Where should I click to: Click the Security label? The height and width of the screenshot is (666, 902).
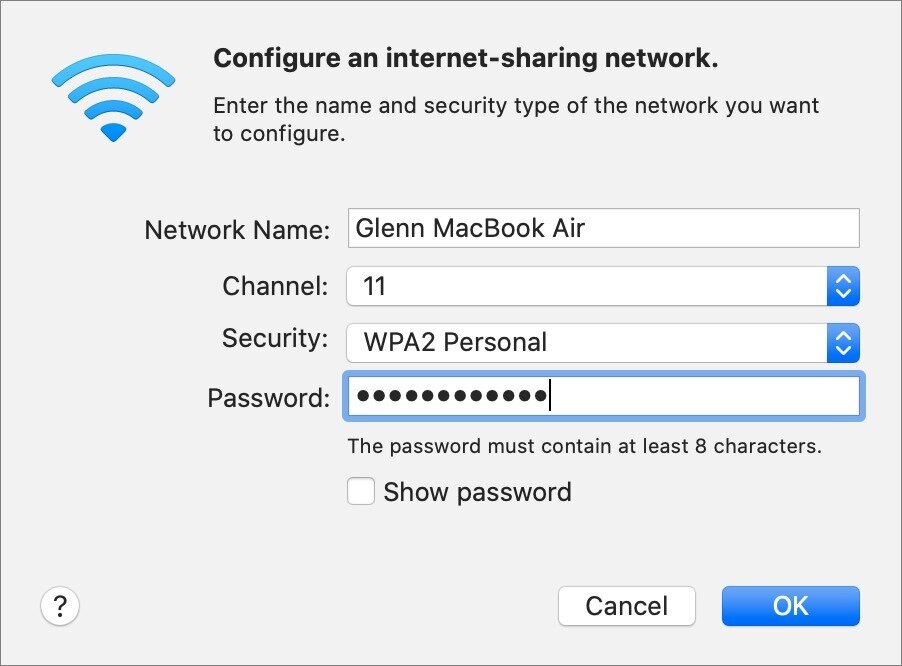pos(275,338)
